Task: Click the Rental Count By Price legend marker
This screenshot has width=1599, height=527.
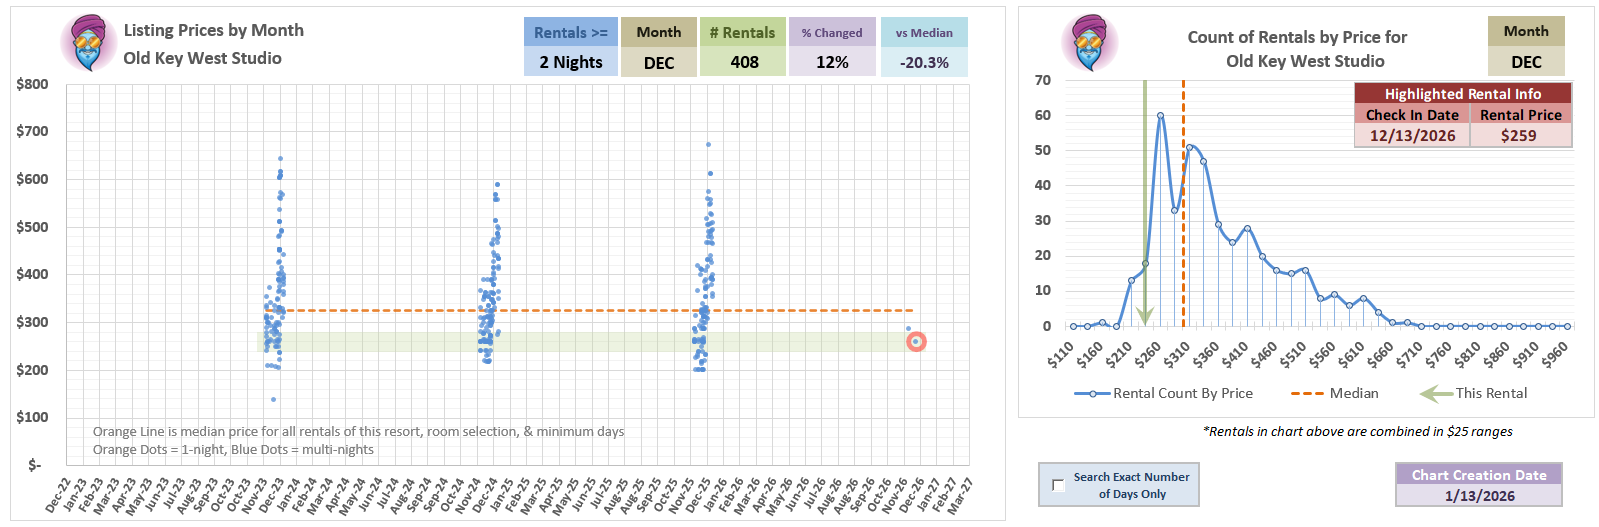Action: 1093,394
